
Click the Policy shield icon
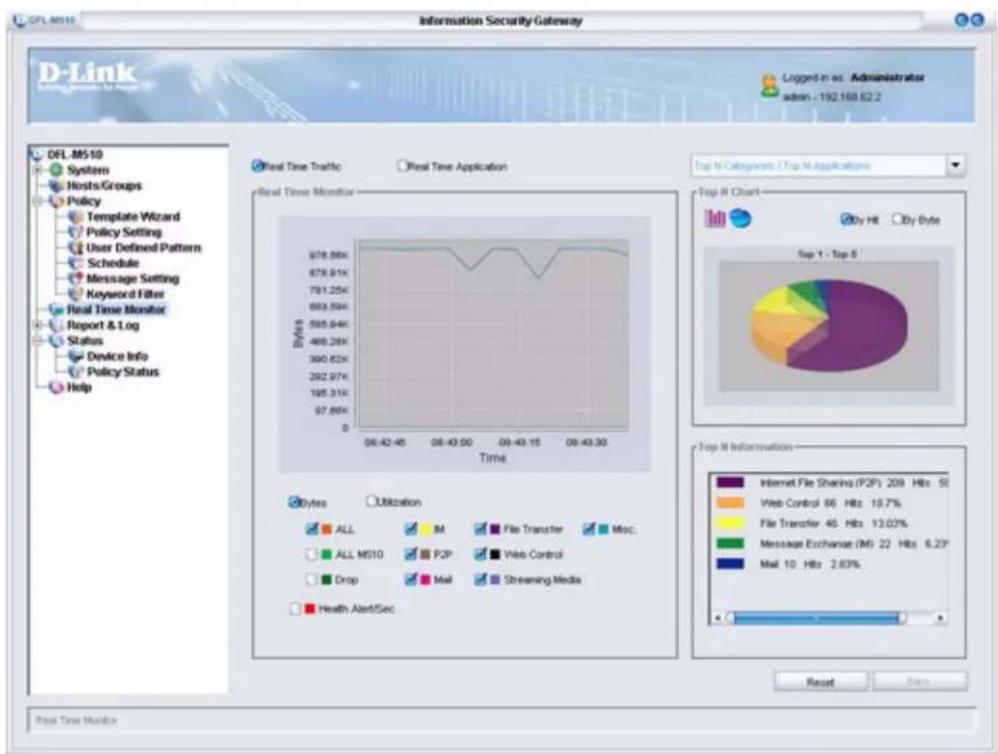[57, 201]
